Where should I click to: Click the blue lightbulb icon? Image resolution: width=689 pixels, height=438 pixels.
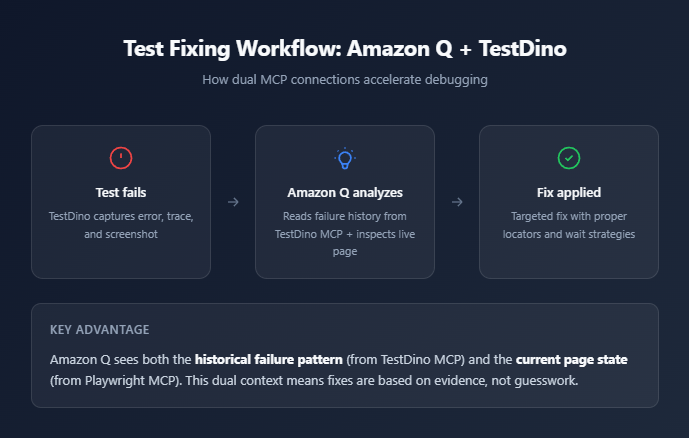click(344, 158)
